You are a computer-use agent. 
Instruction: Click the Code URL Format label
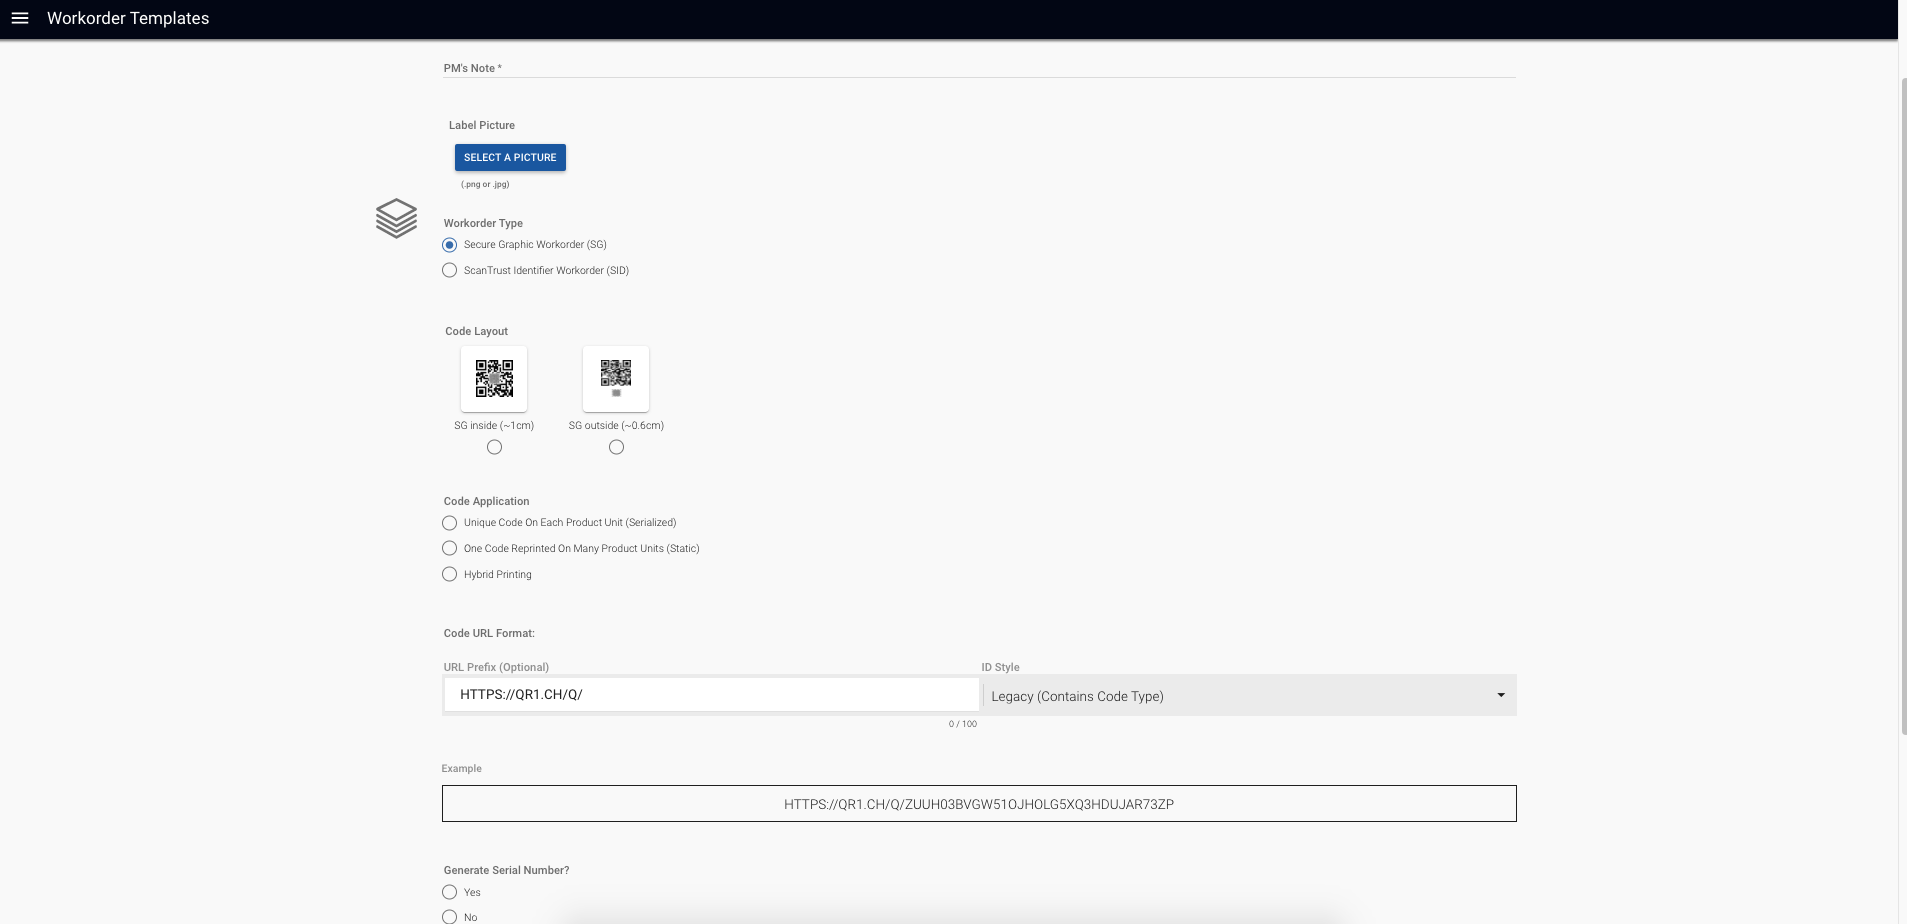click(489, 634)
